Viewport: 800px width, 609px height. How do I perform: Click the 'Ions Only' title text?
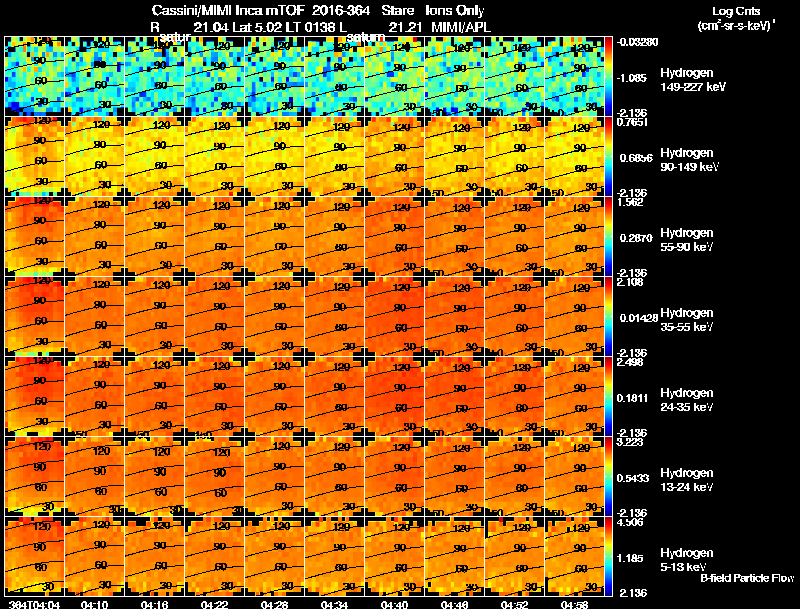click(455, 11)
